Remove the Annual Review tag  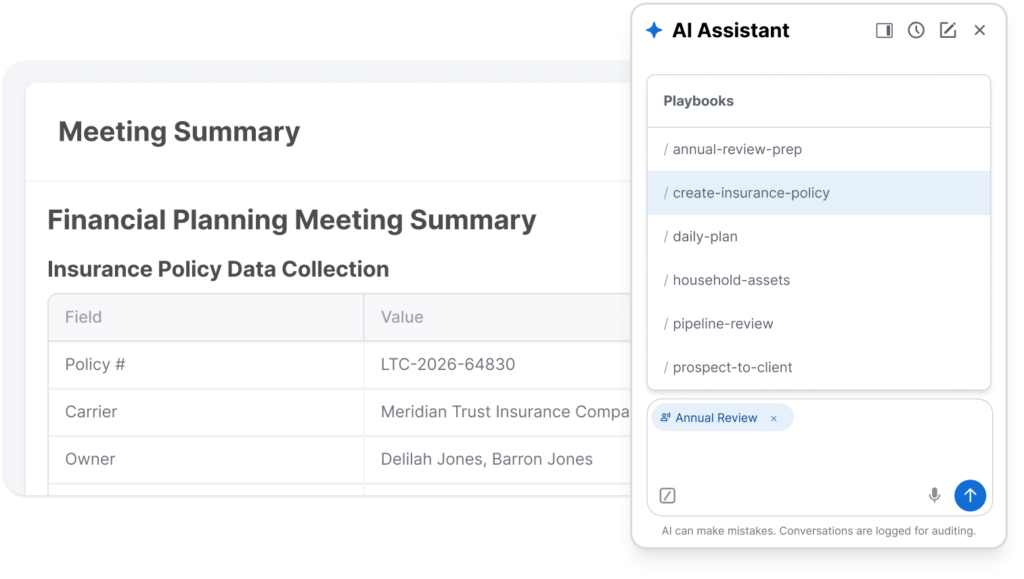point(774,418)
